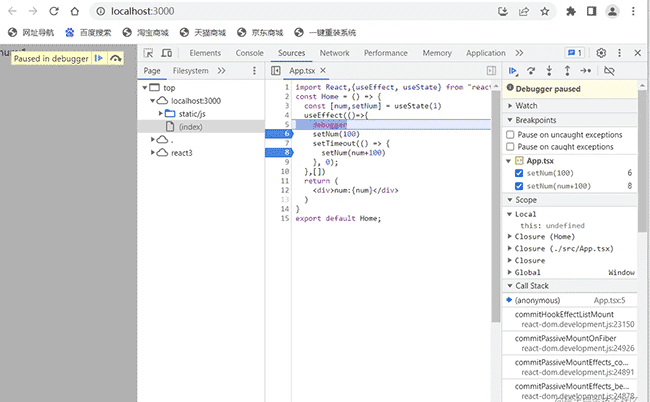Toggle the breakpoint marker on line 8
This screenshot has height=402, width=650.
(279, 153)
